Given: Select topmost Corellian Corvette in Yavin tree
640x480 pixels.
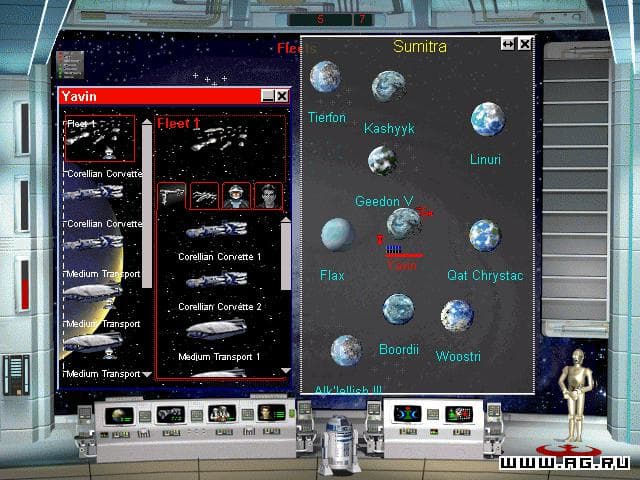Looking at the screenshot, I should click(94, 192).
